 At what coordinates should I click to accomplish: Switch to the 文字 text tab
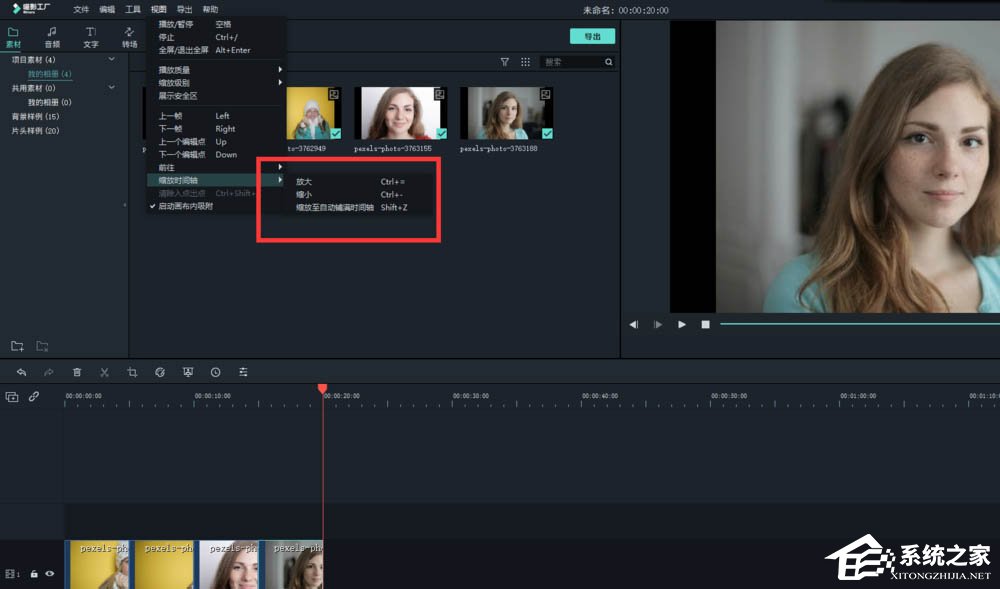(x=91, y=38)
